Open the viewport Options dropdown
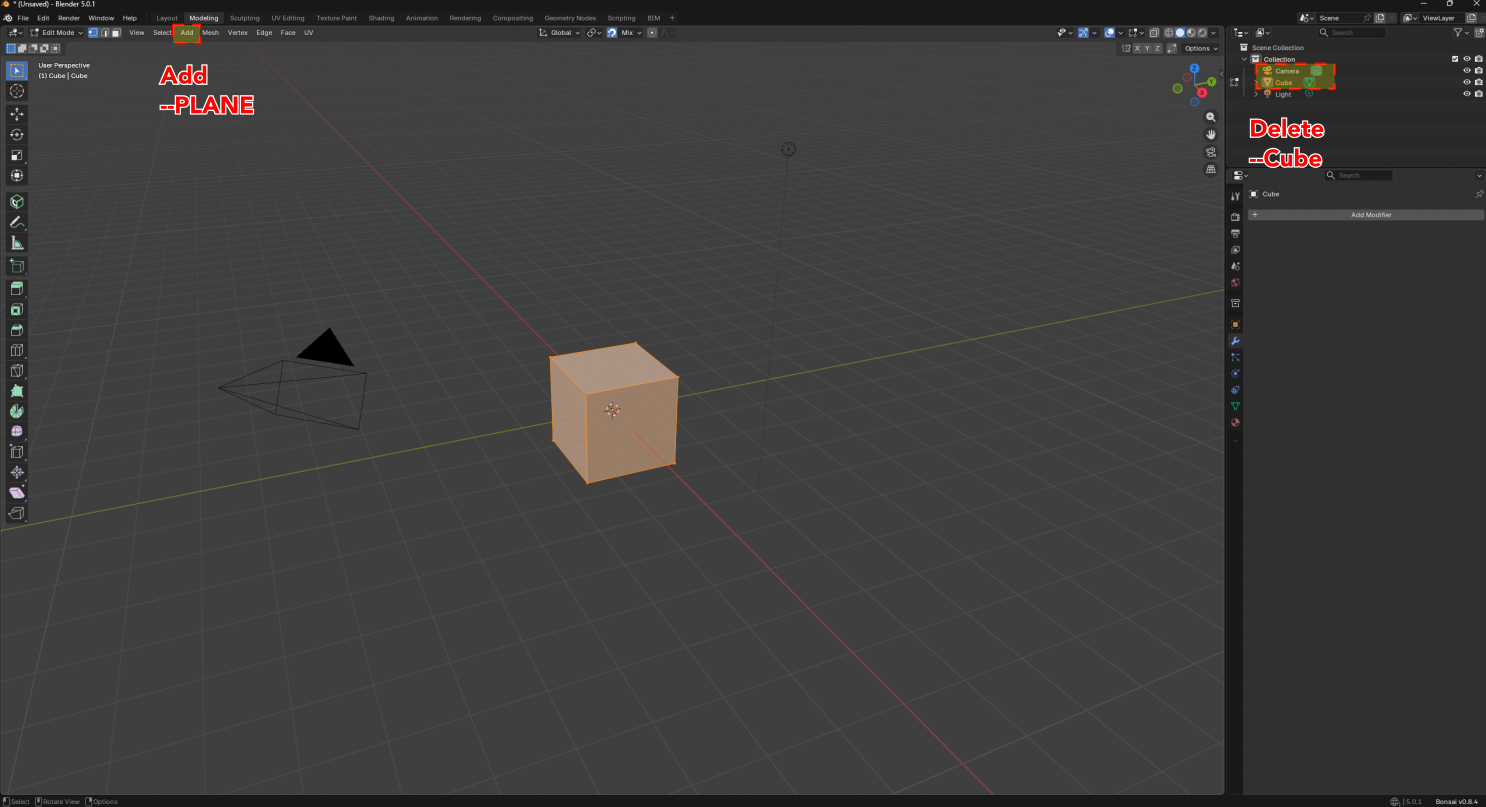Screen dimensions: 1486x807 tap(1200, 48)
